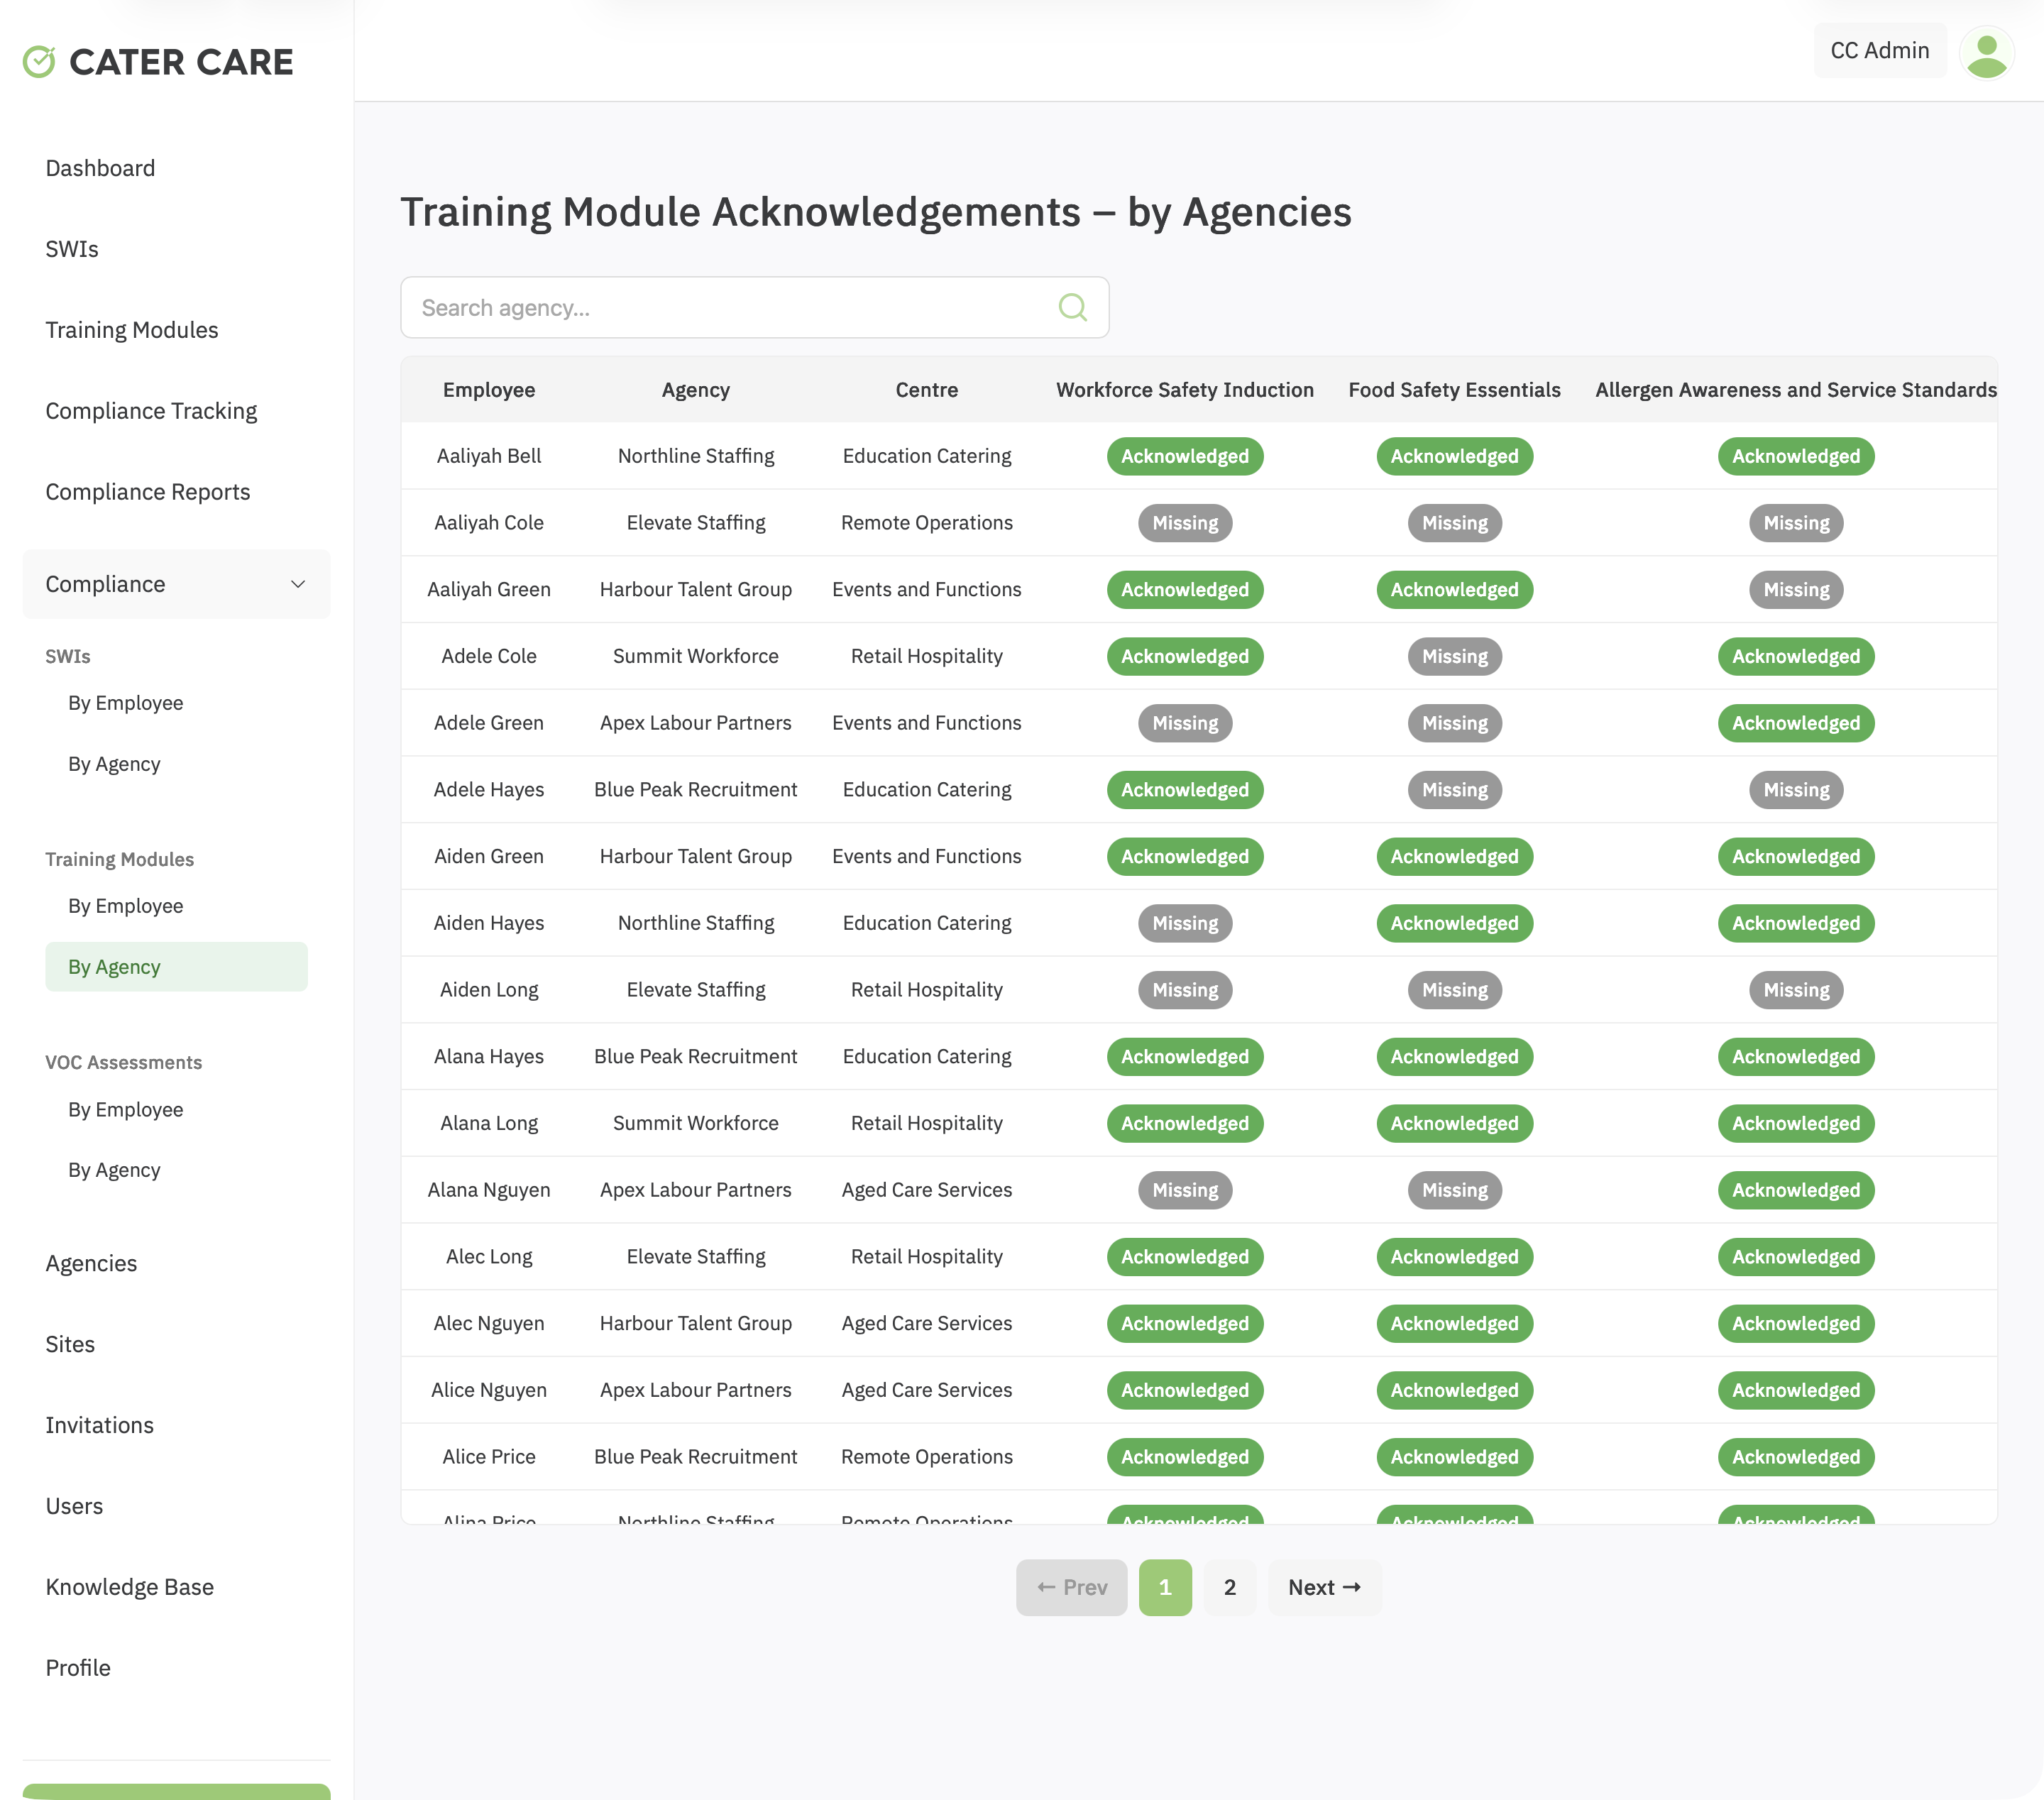Viewport: 2044px width, 1800px height.
Task: Focus the Search agency input field
Action: pos(754,307)
